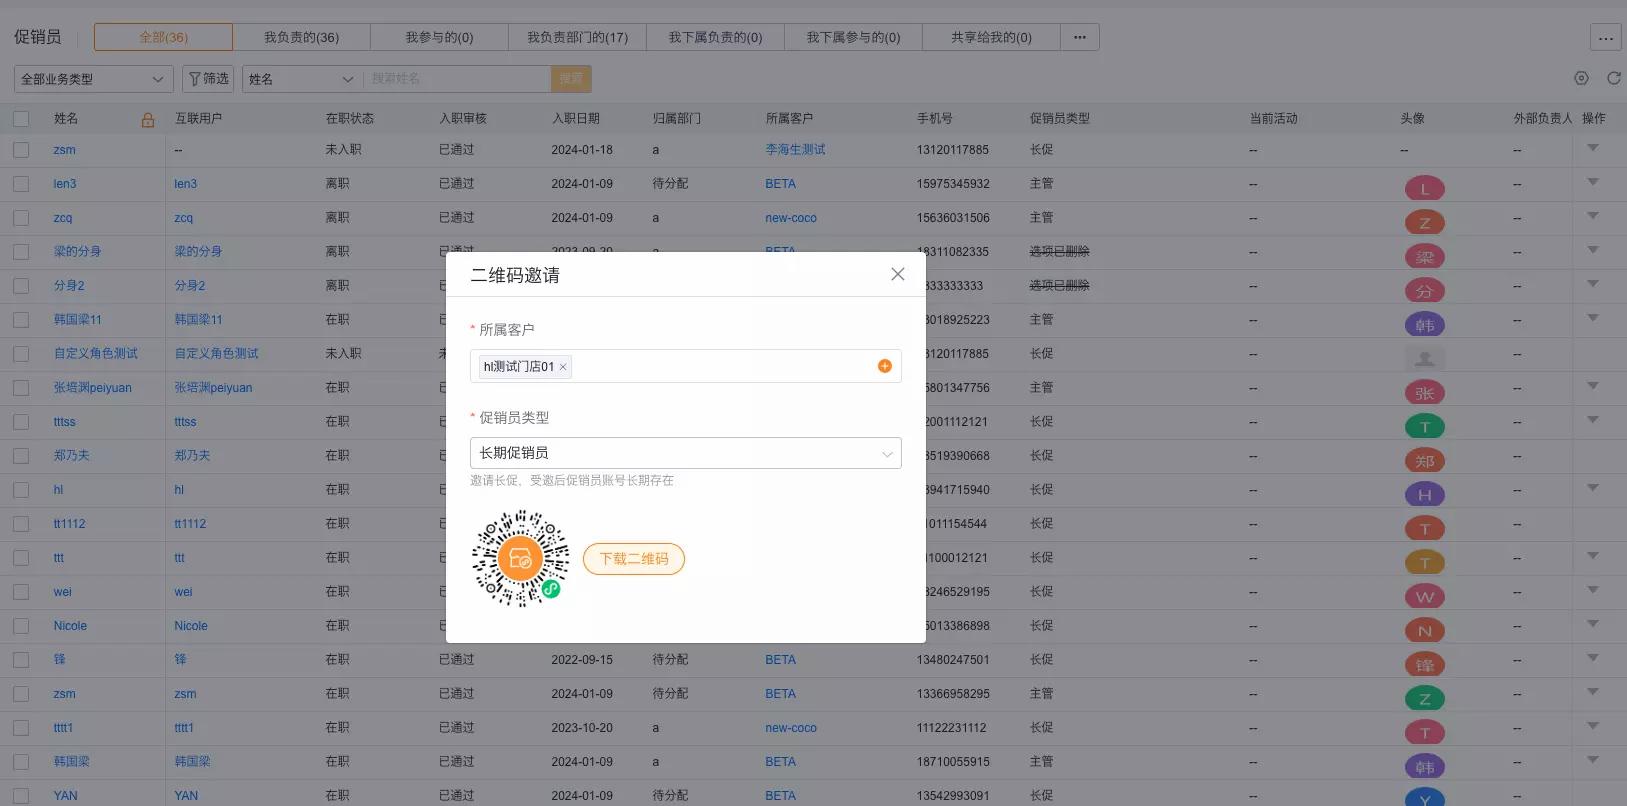Open the top-right more options button
Viewport: 1627px width, 806px height.
point(1606,38)
